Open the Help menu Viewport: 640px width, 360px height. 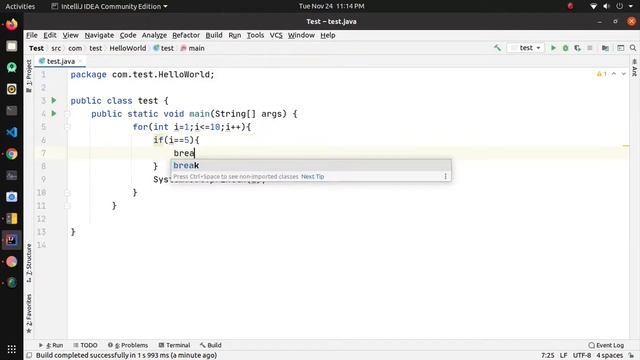(x=328, y=35)
